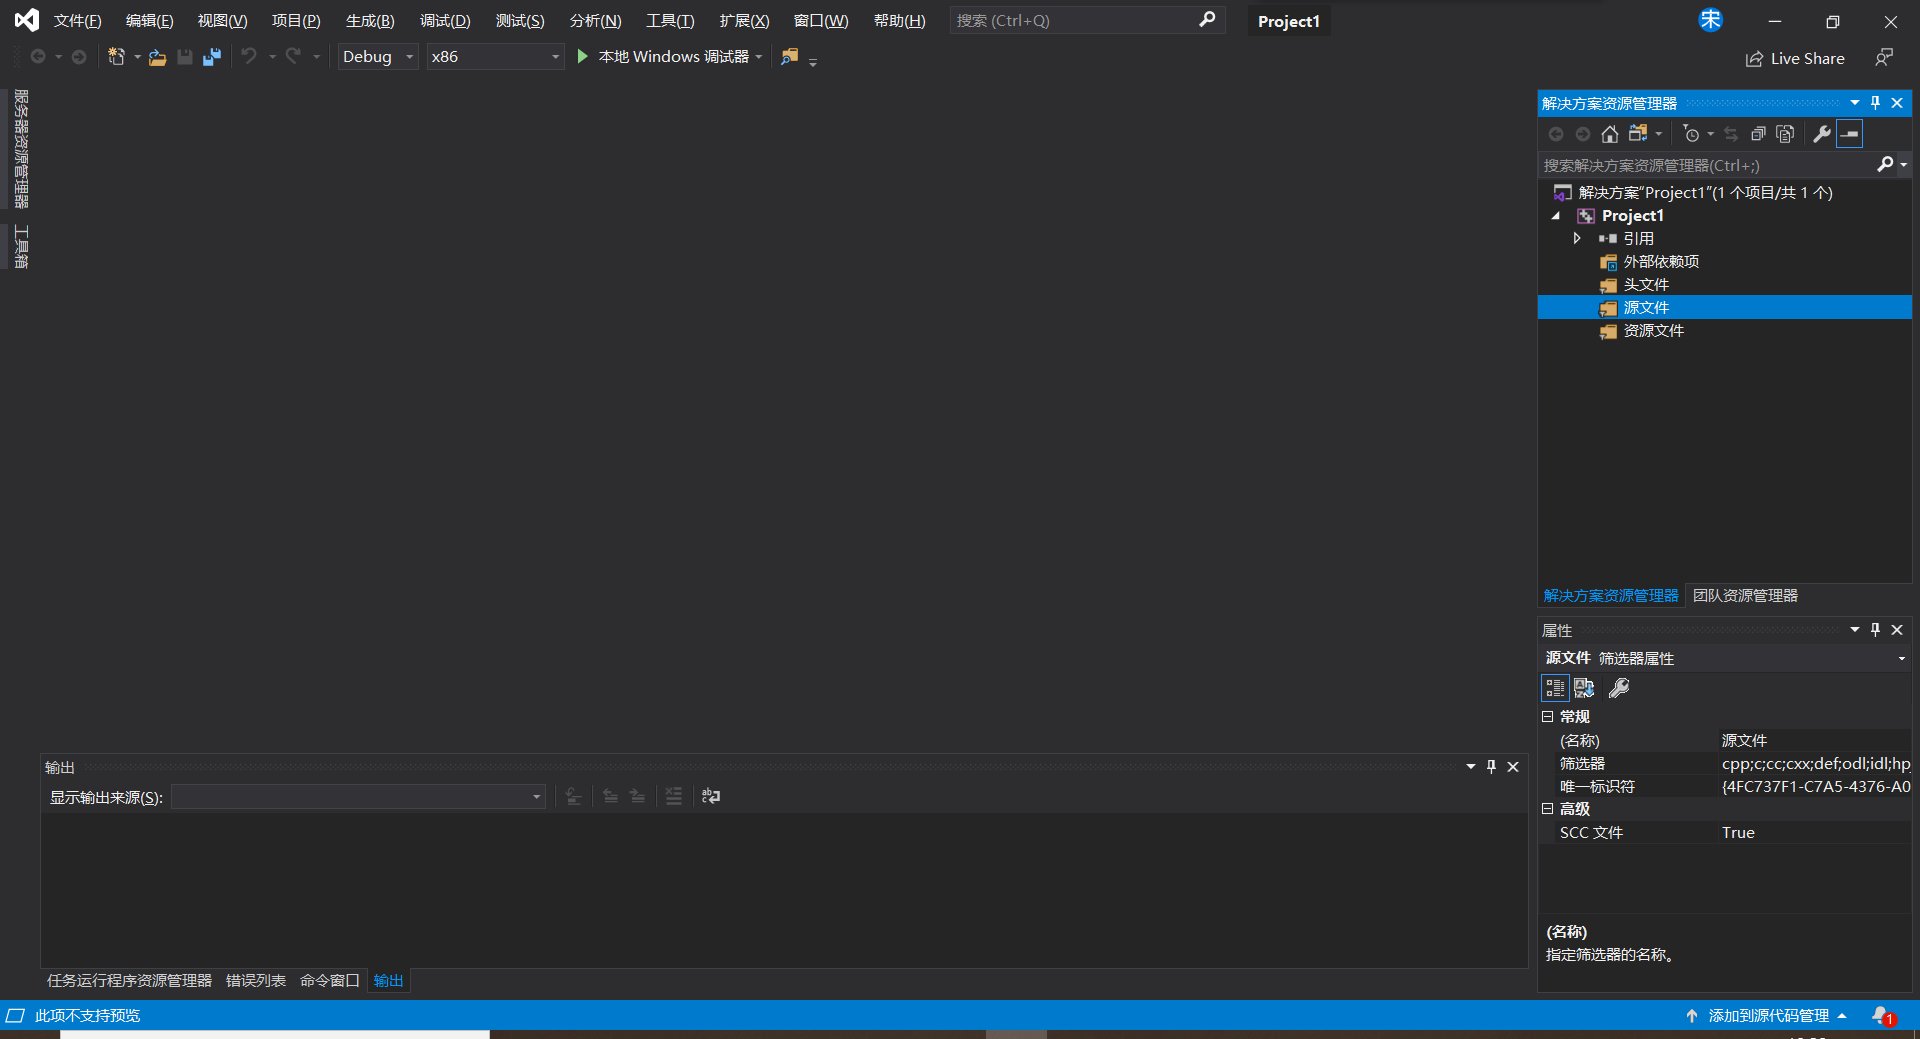Toggle auto-hide pin on Properties panel

coord(1875,630)
